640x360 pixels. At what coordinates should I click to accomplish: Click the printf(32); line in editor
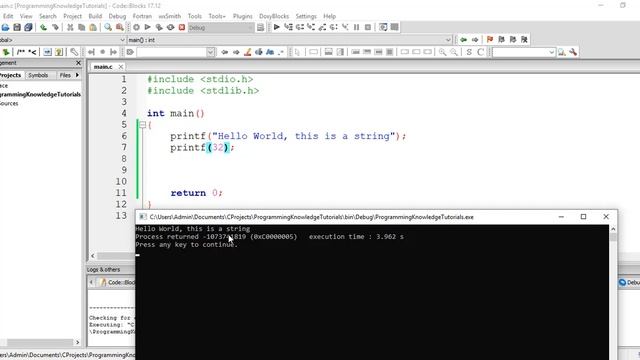pyautogui.click(x=202, y=147)
